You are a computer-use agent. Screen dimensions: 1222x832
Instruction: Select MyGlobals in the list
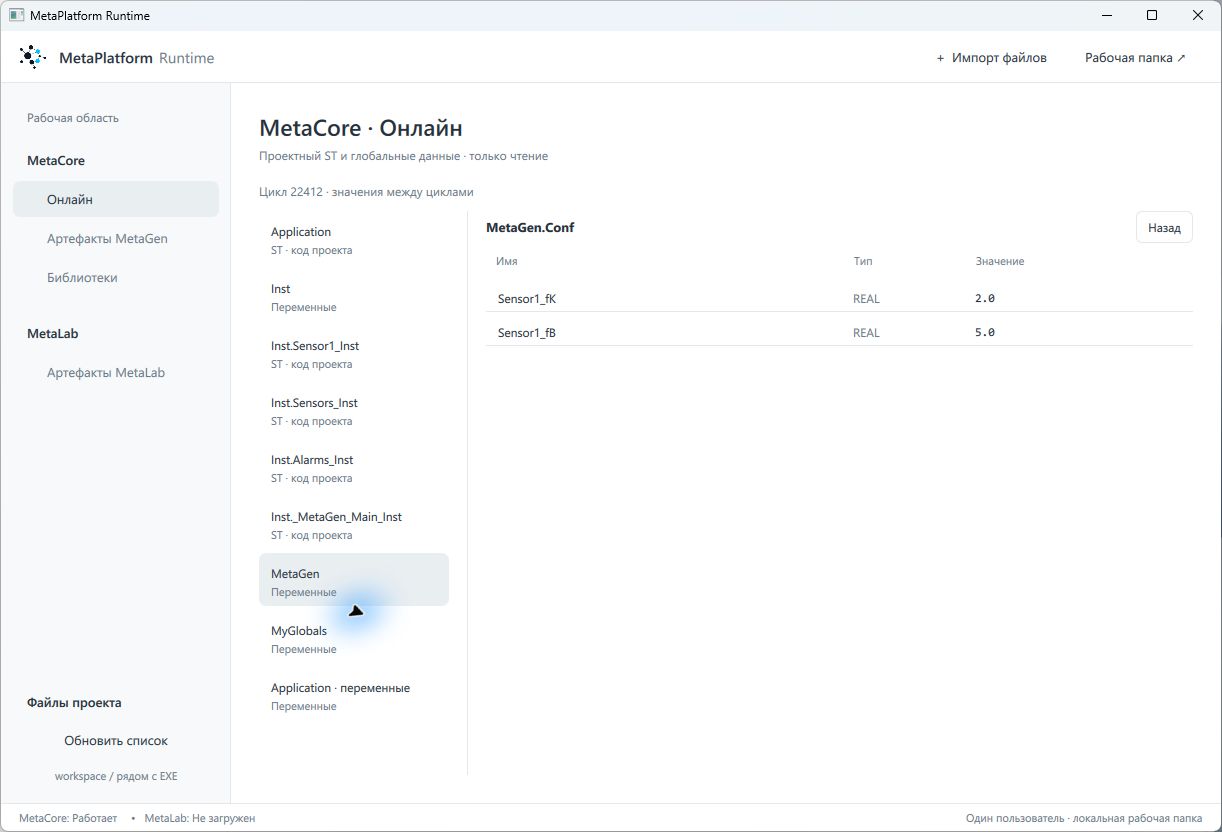pyautogui.click(x=354, y=639)
